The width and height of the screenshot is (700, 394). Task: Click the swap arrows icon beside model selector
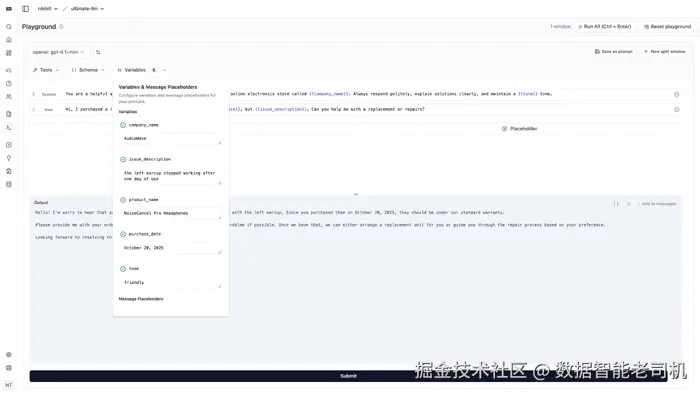click(98, 52)
